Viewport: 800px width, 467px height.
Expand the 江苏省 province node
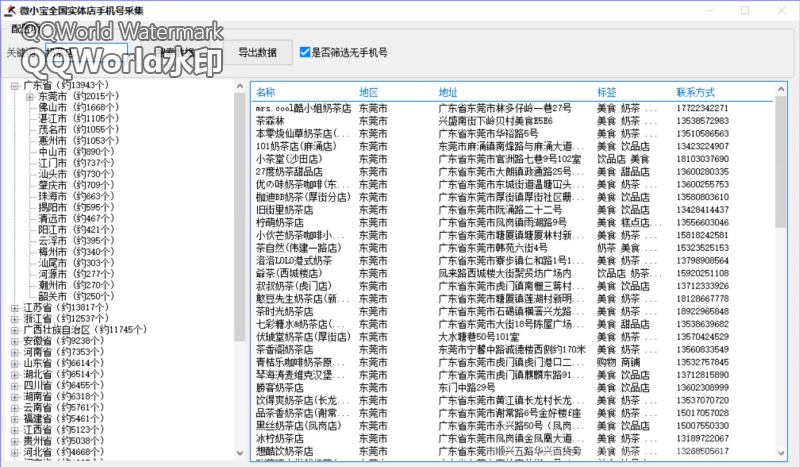[13, 307]
